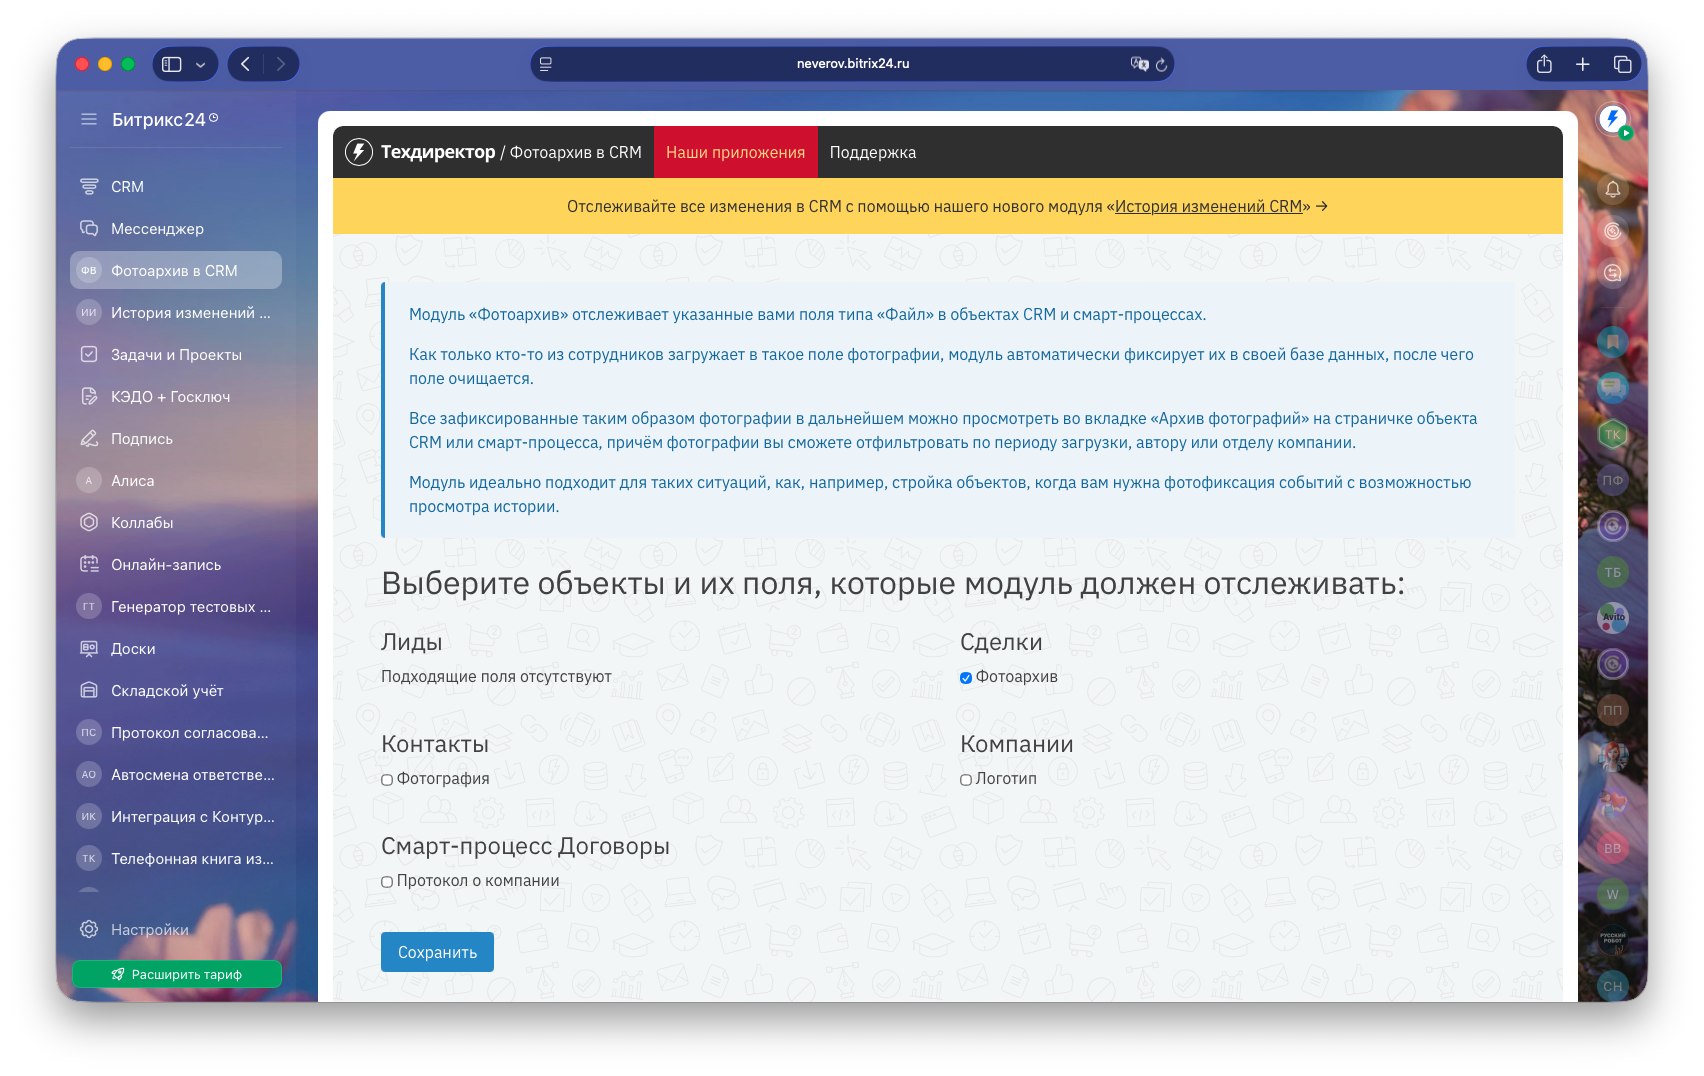Check the Фотография checkbox under Контакты

(x=387, y=780)
